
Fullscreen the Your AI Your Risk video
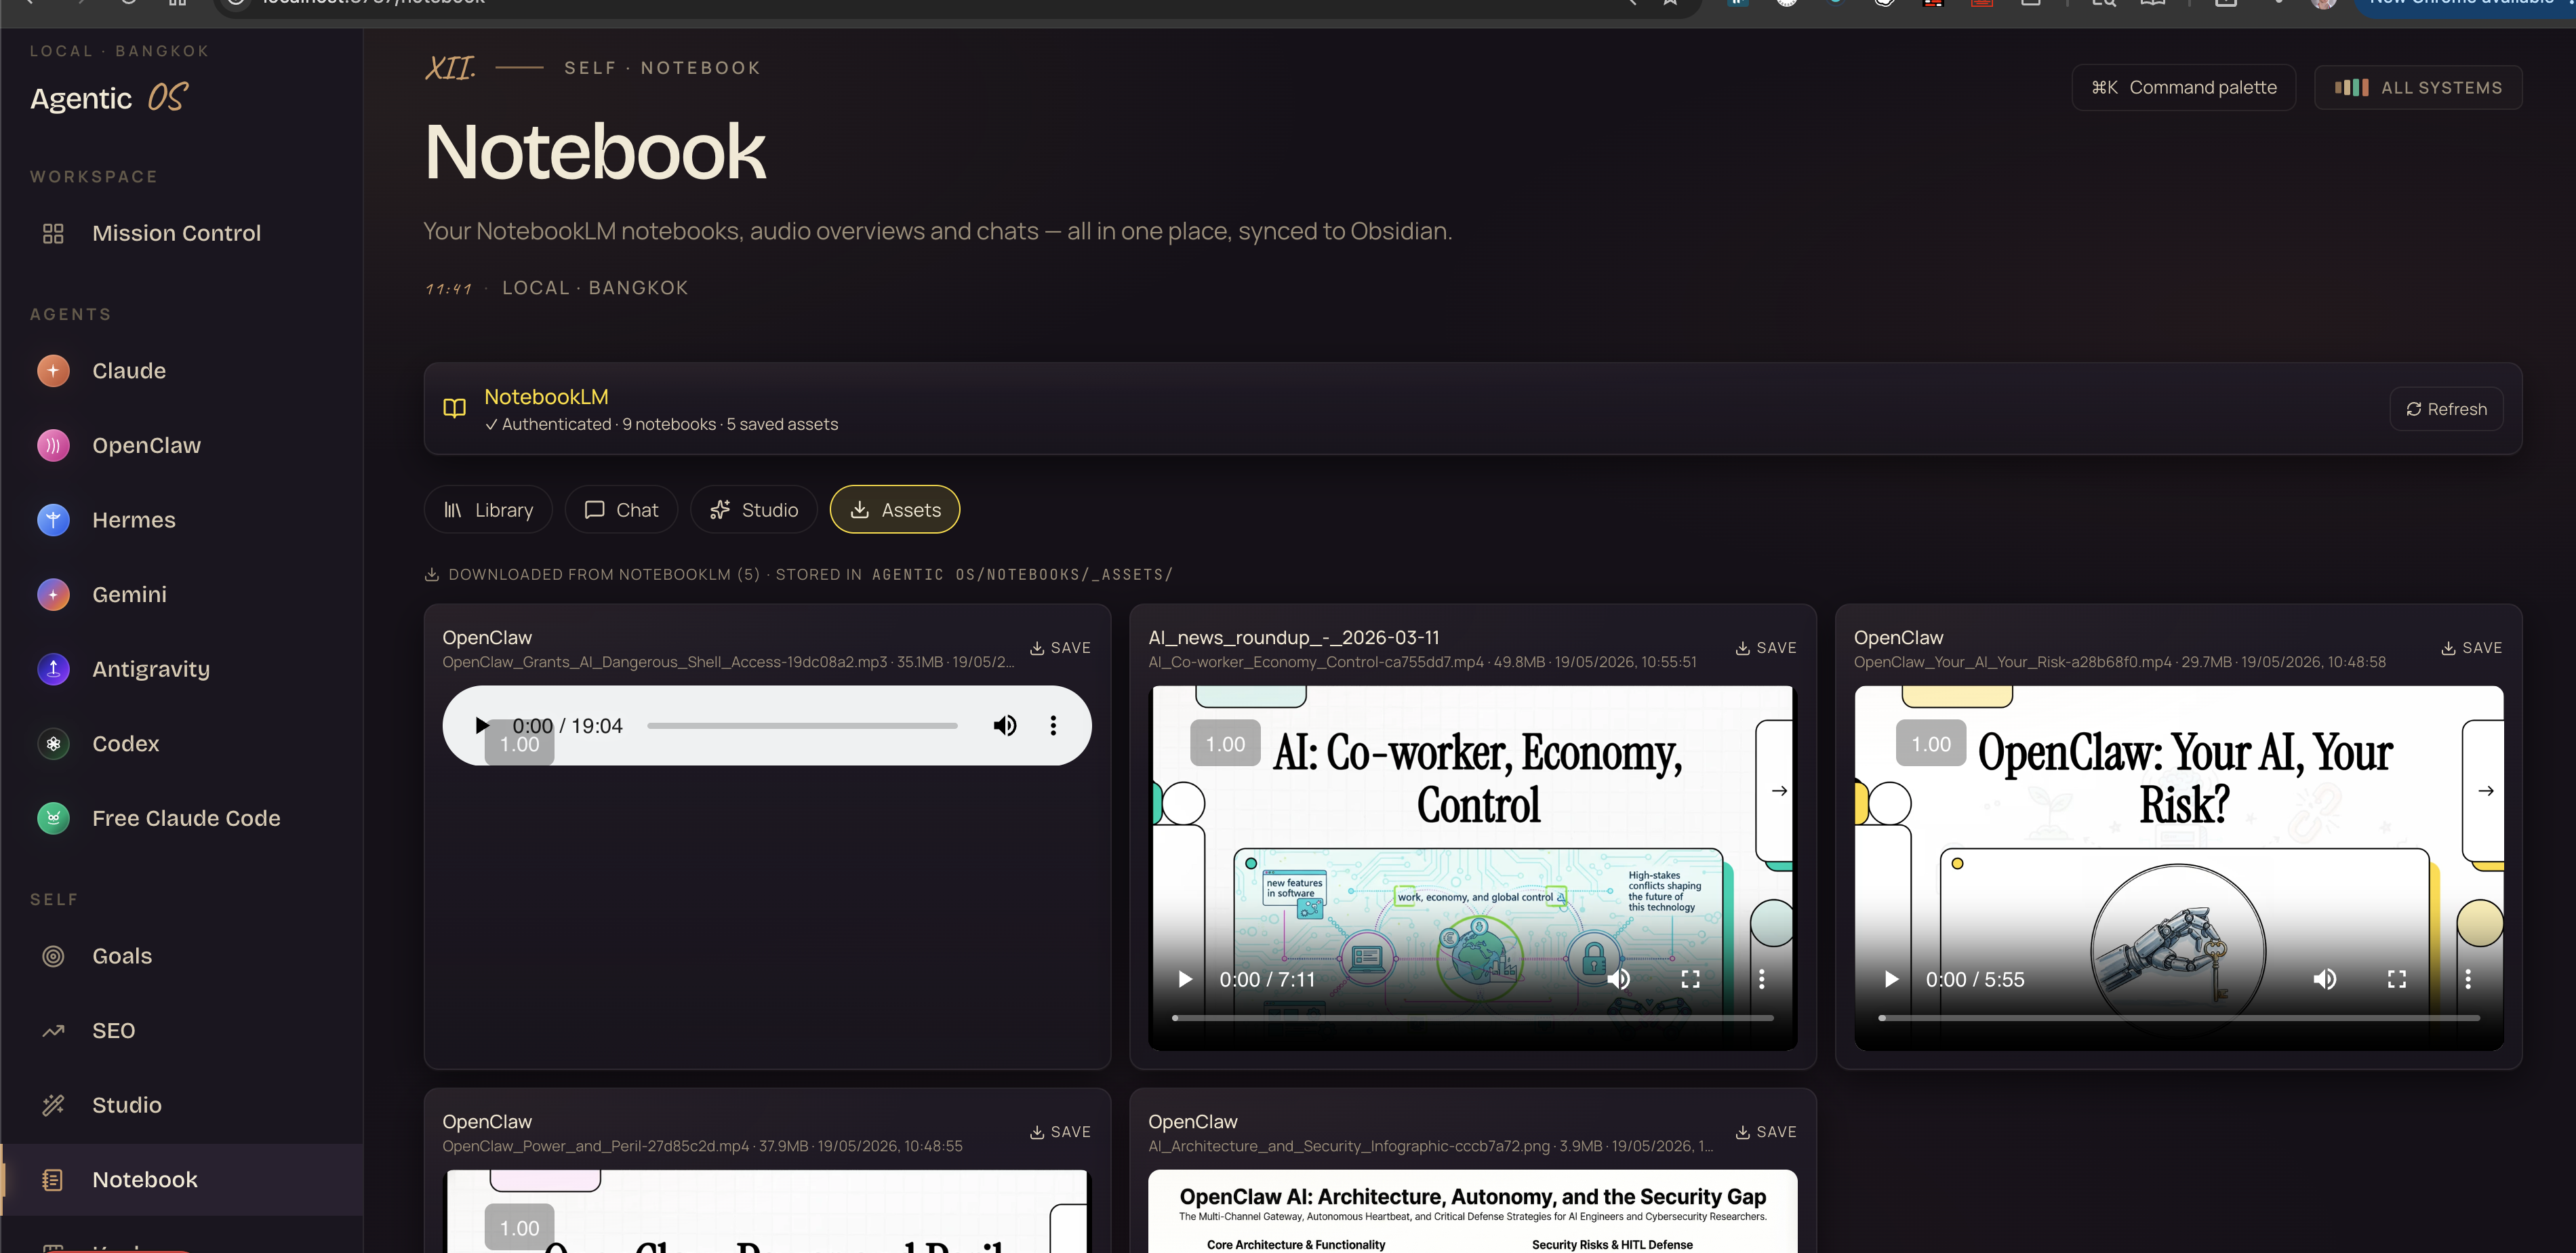pos(2396,979)
